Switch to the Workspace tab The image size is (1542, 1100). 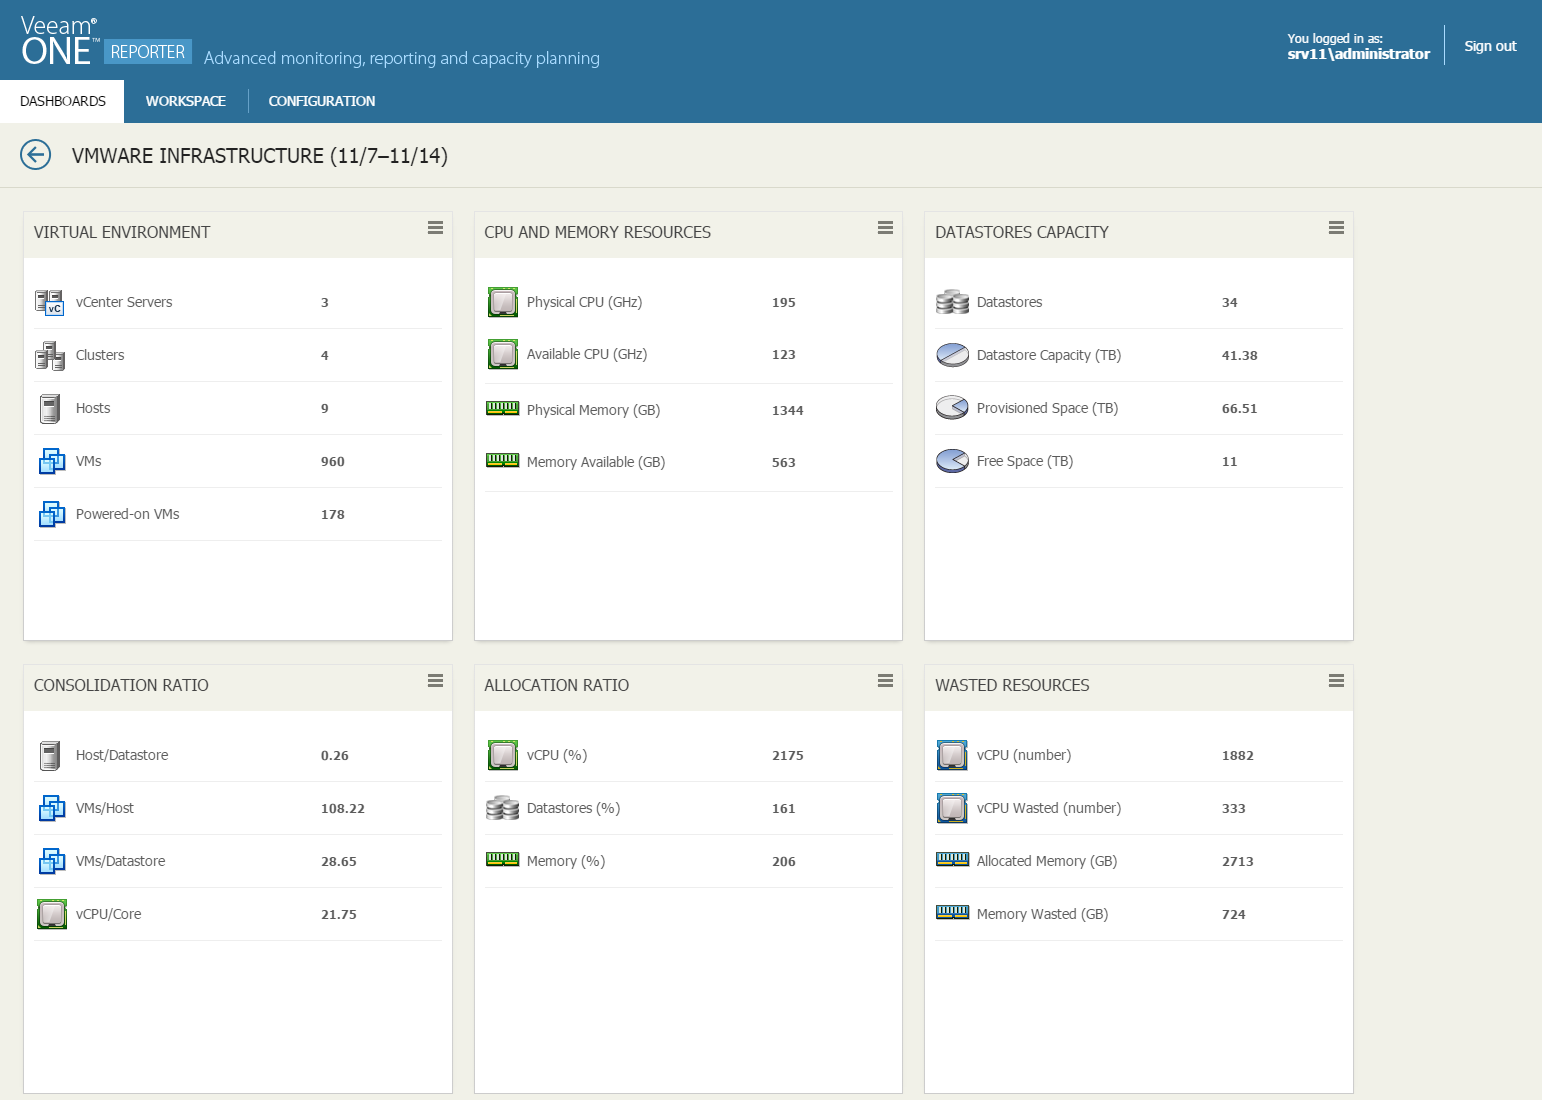click(x=186, y=101)
